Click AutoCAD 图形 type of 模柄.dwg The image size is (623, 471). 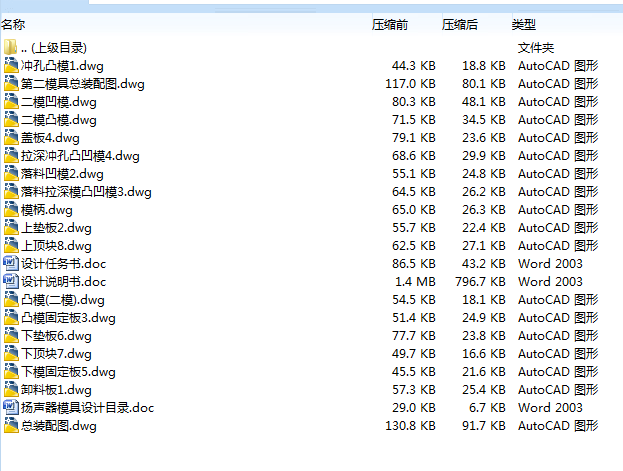pos(558,209)
